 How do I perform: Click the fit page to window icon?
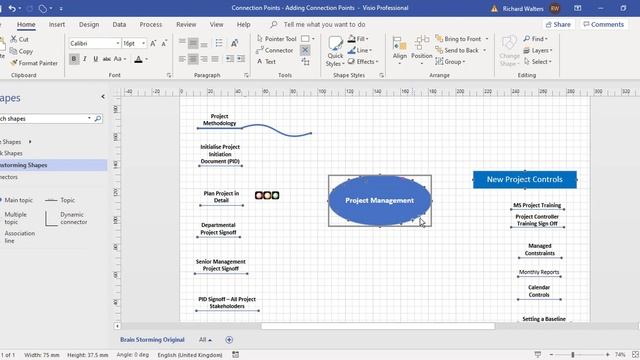click(x=635, y=355)
